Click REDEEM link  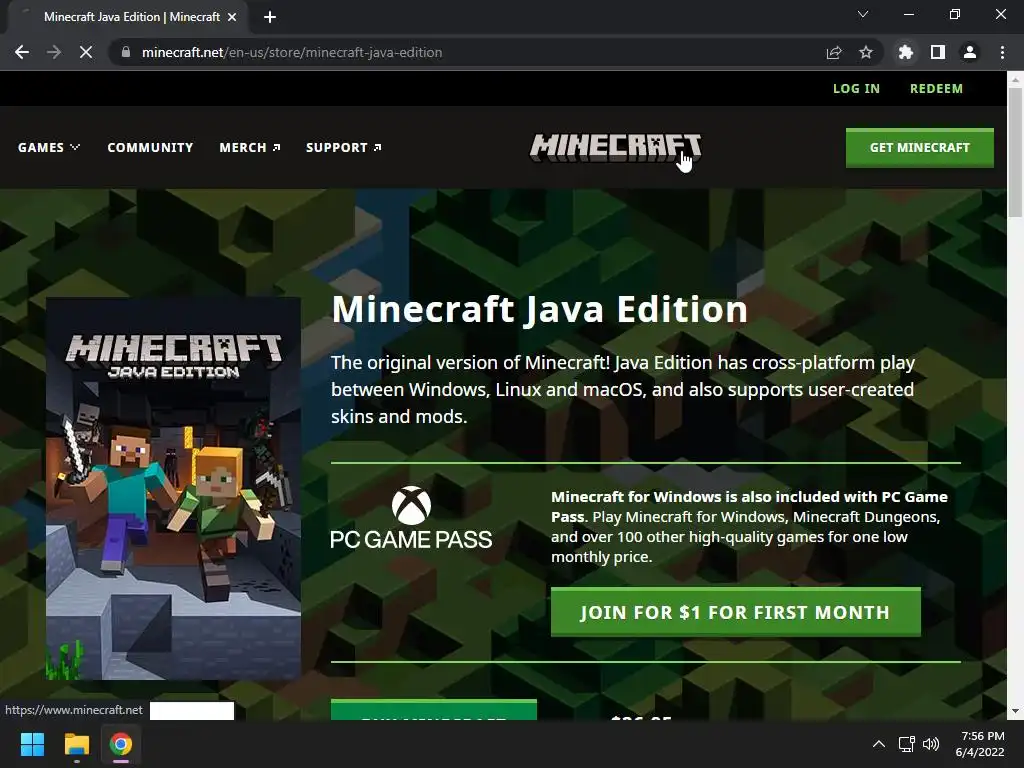[x=936, y=88]
